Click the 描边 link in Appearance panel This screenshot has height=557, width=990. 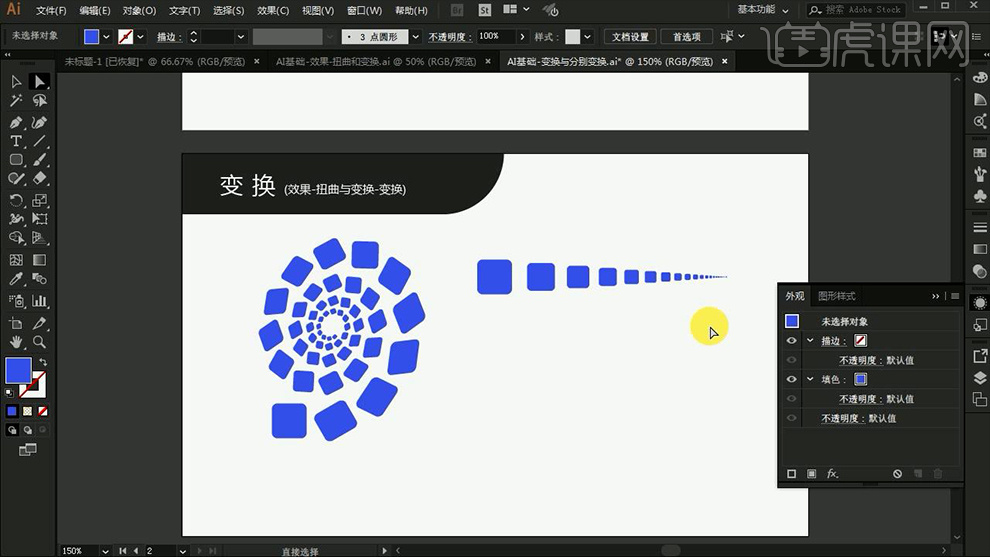[833, 341]
